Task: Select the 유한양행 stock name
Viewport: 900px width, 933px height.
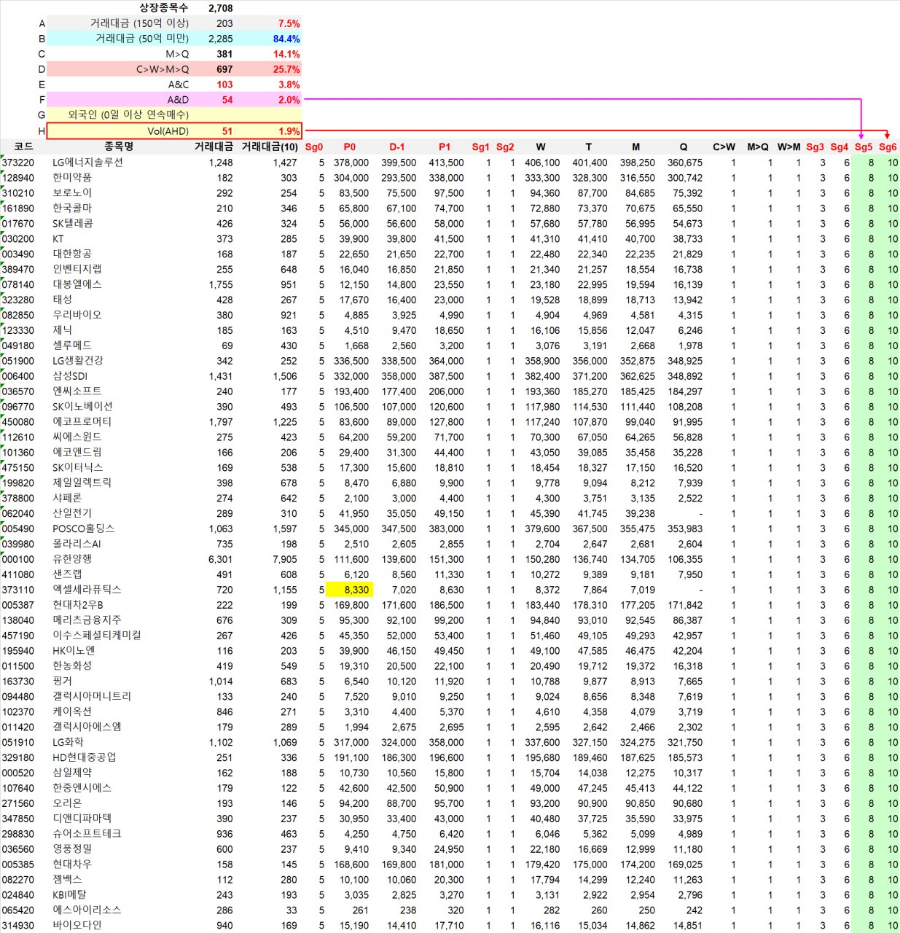Action: click(72, 559)
